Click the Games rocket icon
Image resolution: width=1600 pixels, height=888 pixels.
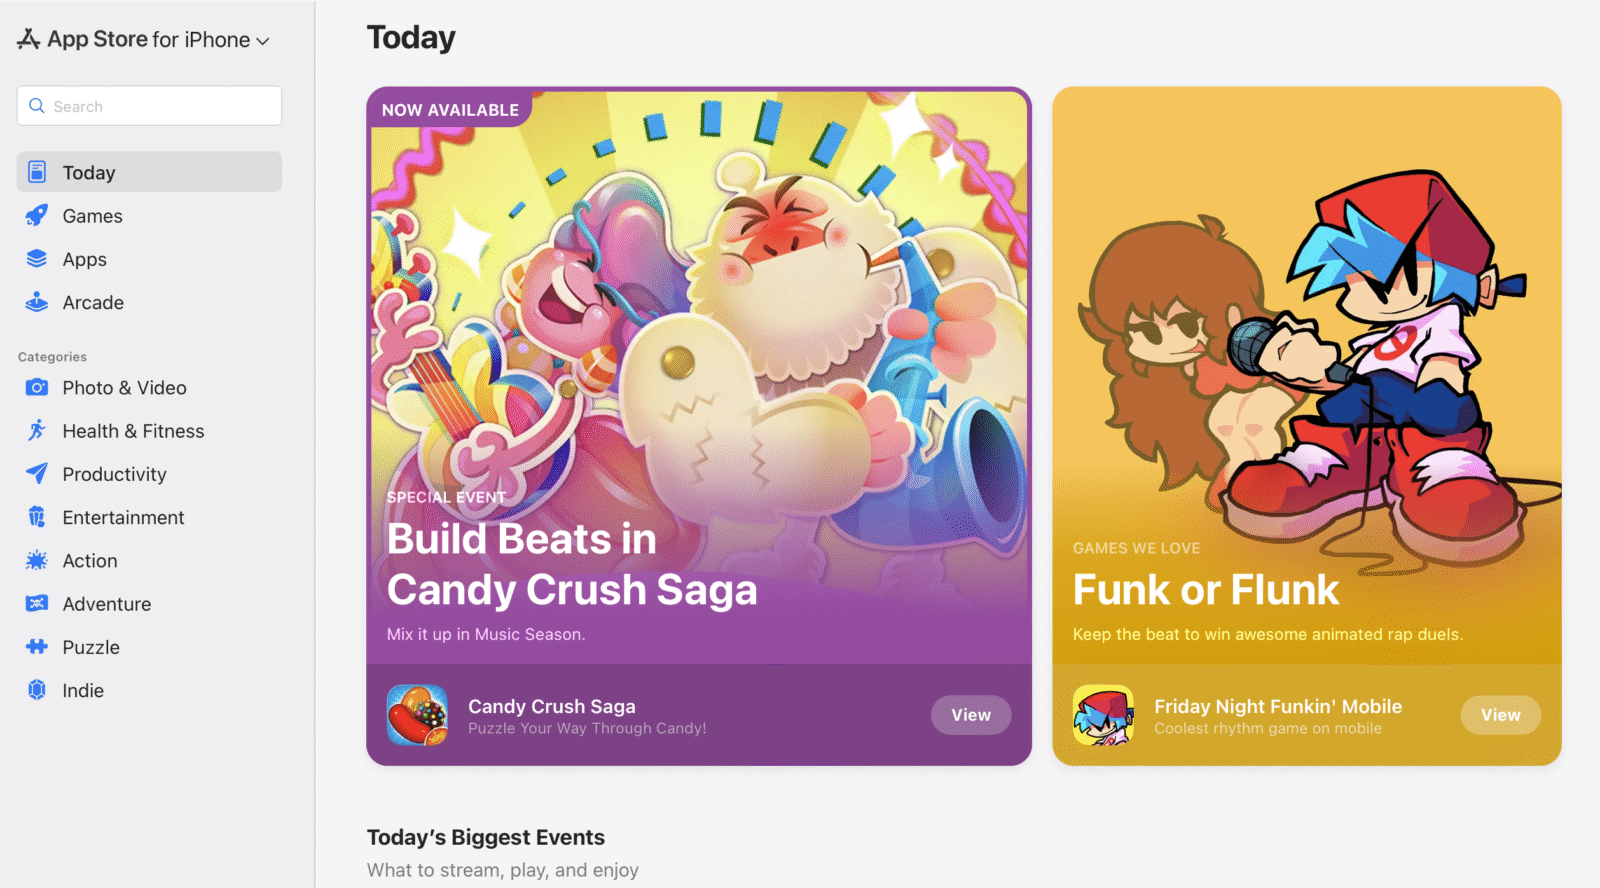click(x=37, y=216)
